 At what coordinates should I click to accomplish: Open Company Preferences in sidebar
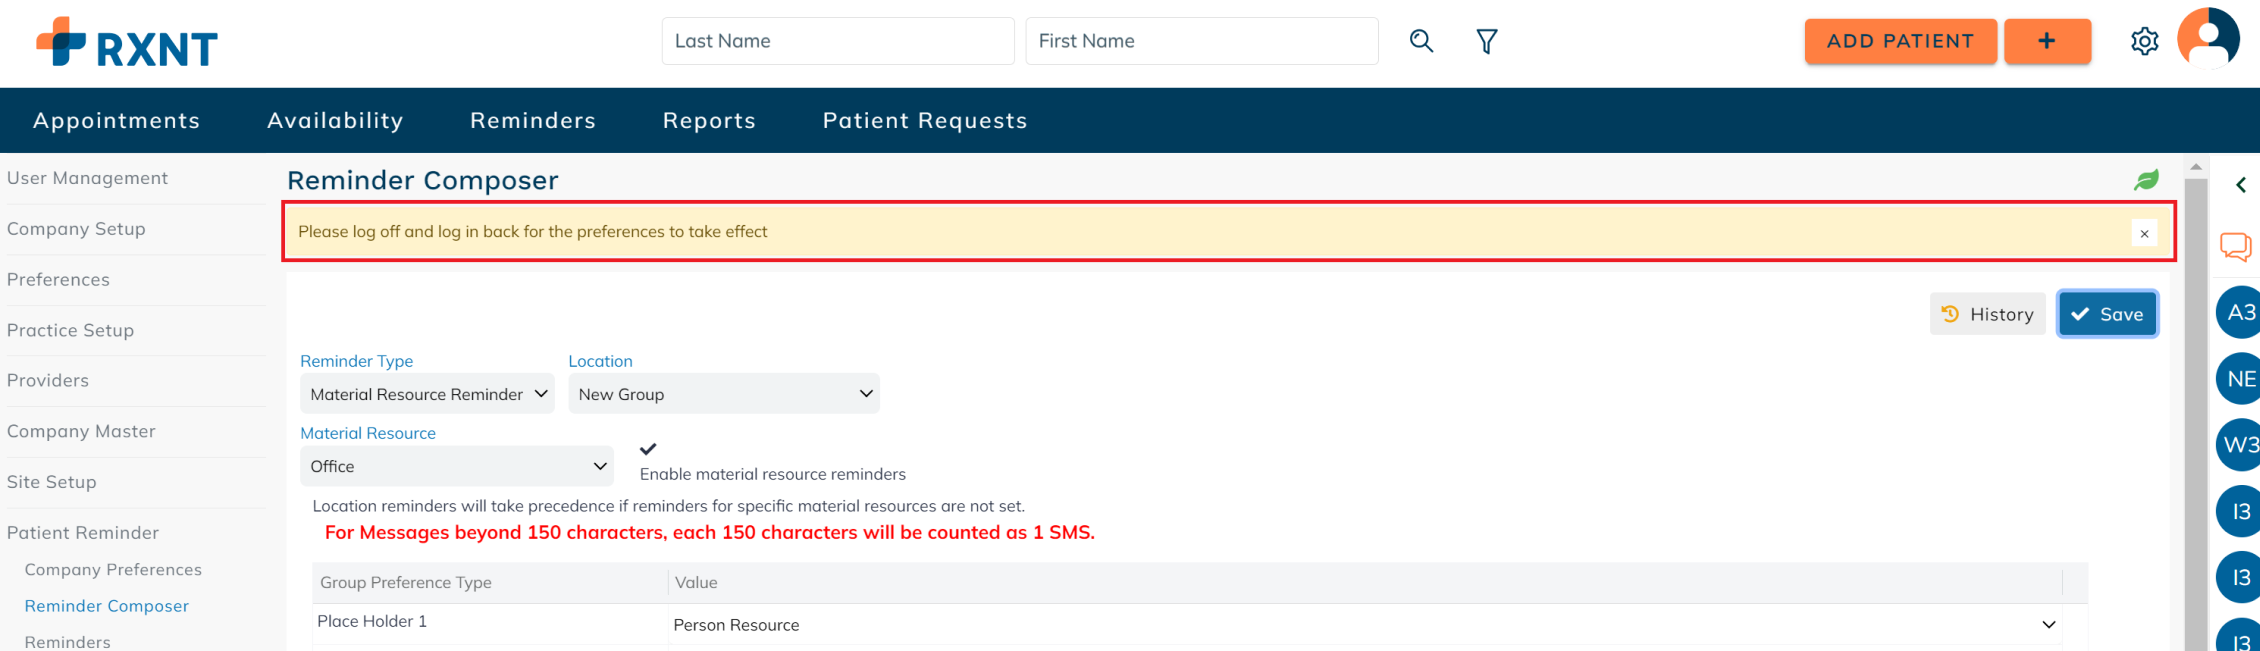[113, 569]
